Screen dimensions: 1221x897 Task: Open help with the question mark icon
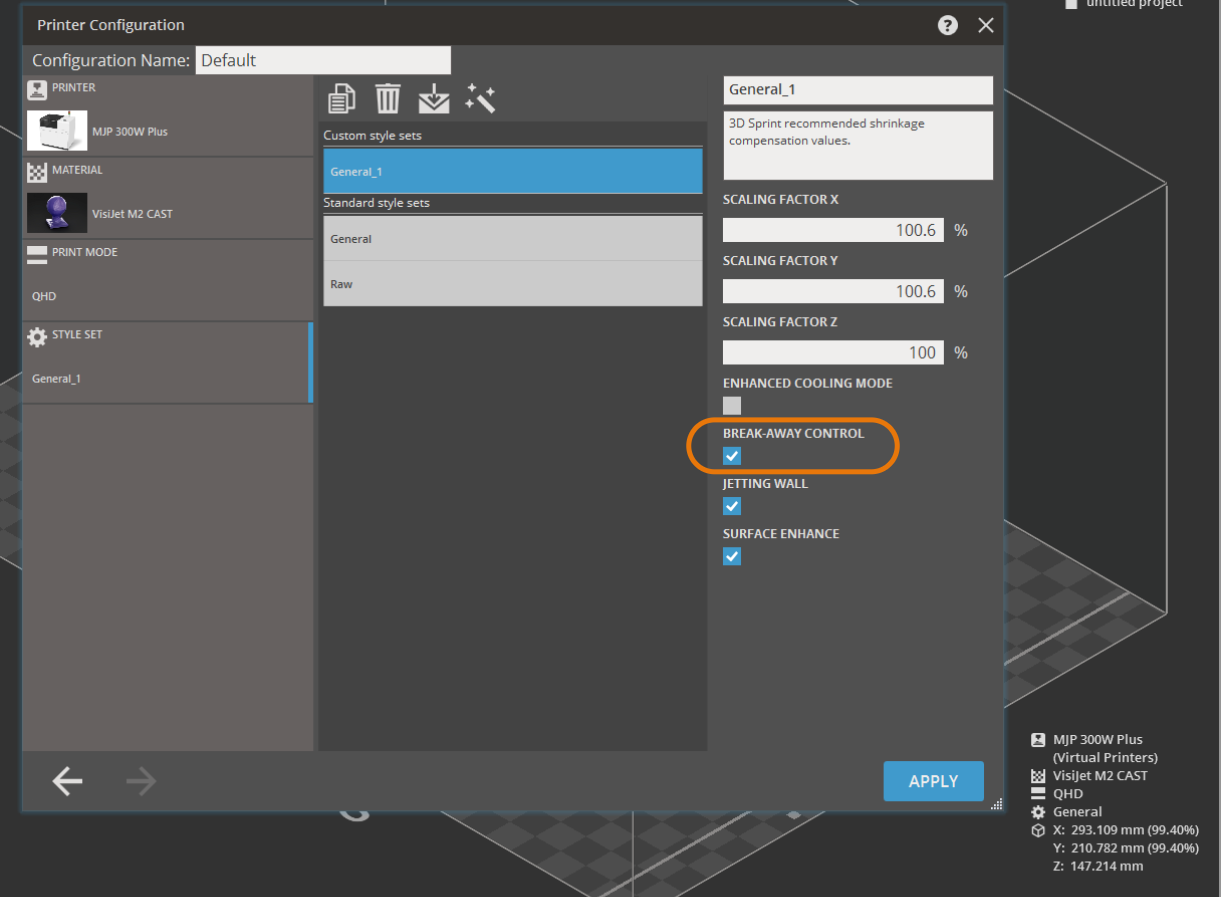pos(948,26)
